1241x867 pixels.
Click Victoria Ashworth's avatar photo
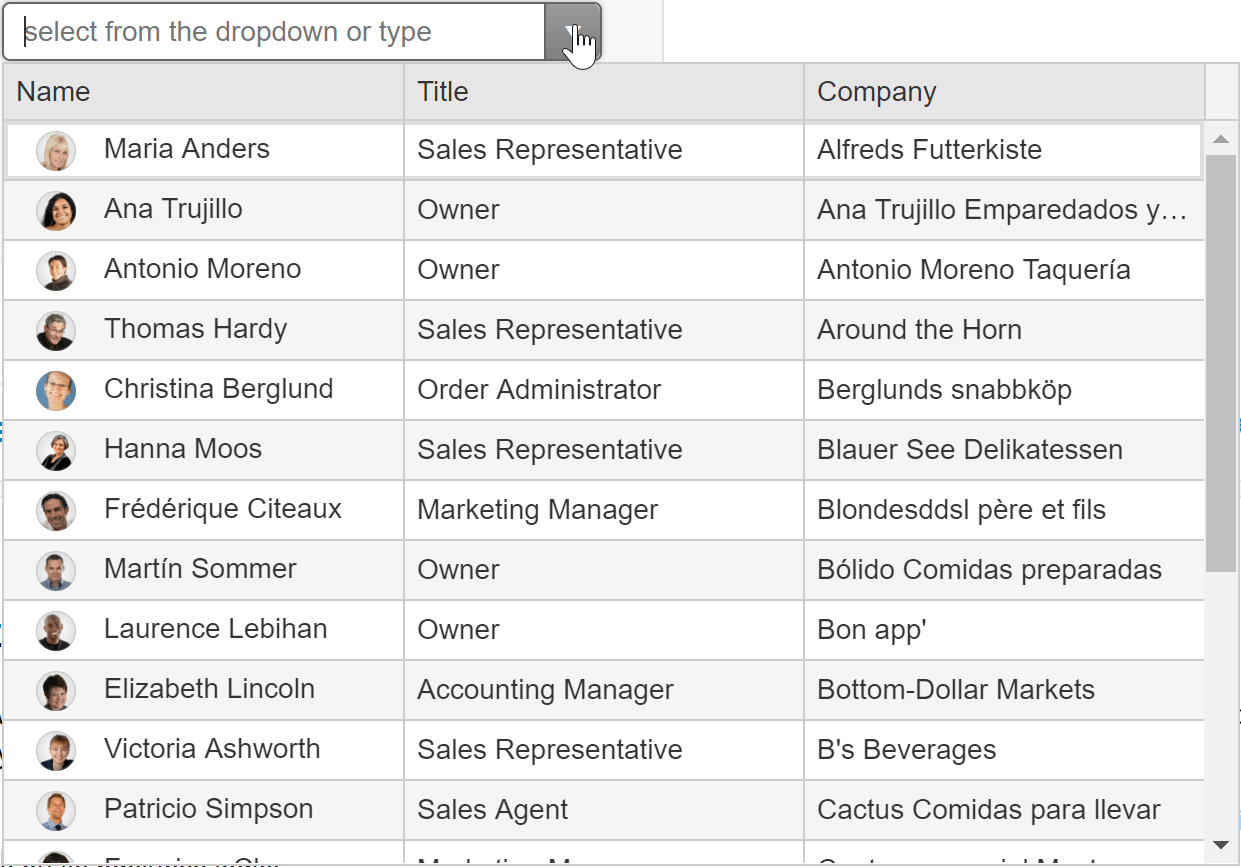tap(56, 751)
